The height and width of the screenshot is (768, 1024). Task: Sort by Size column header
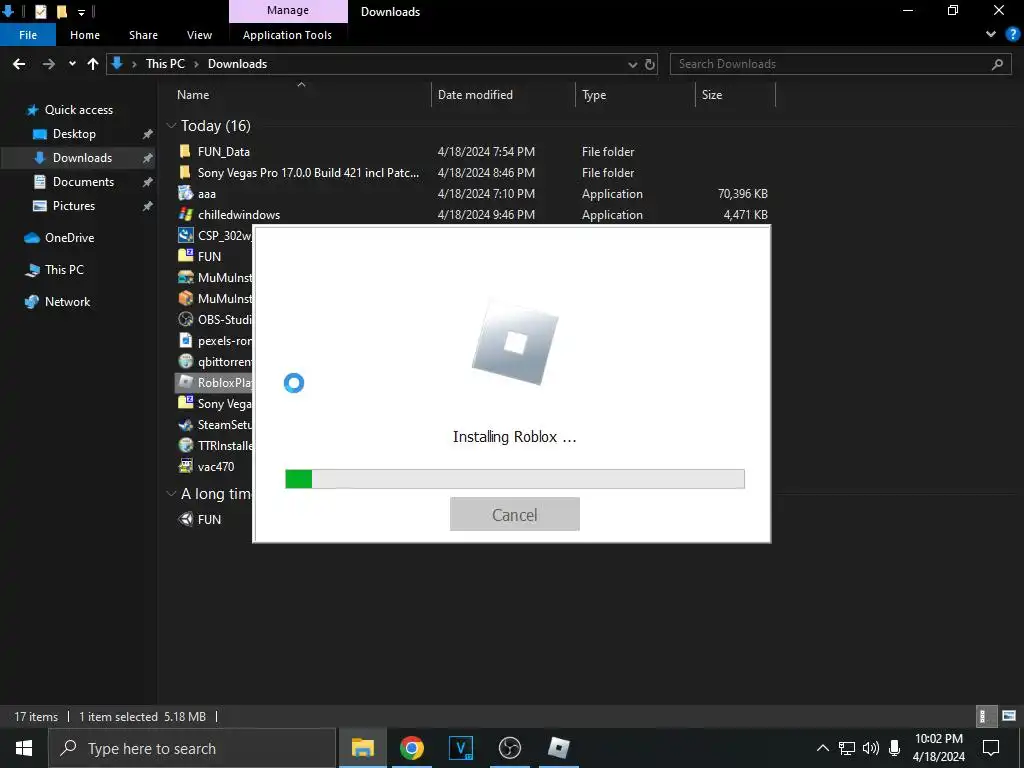point(712,95)
